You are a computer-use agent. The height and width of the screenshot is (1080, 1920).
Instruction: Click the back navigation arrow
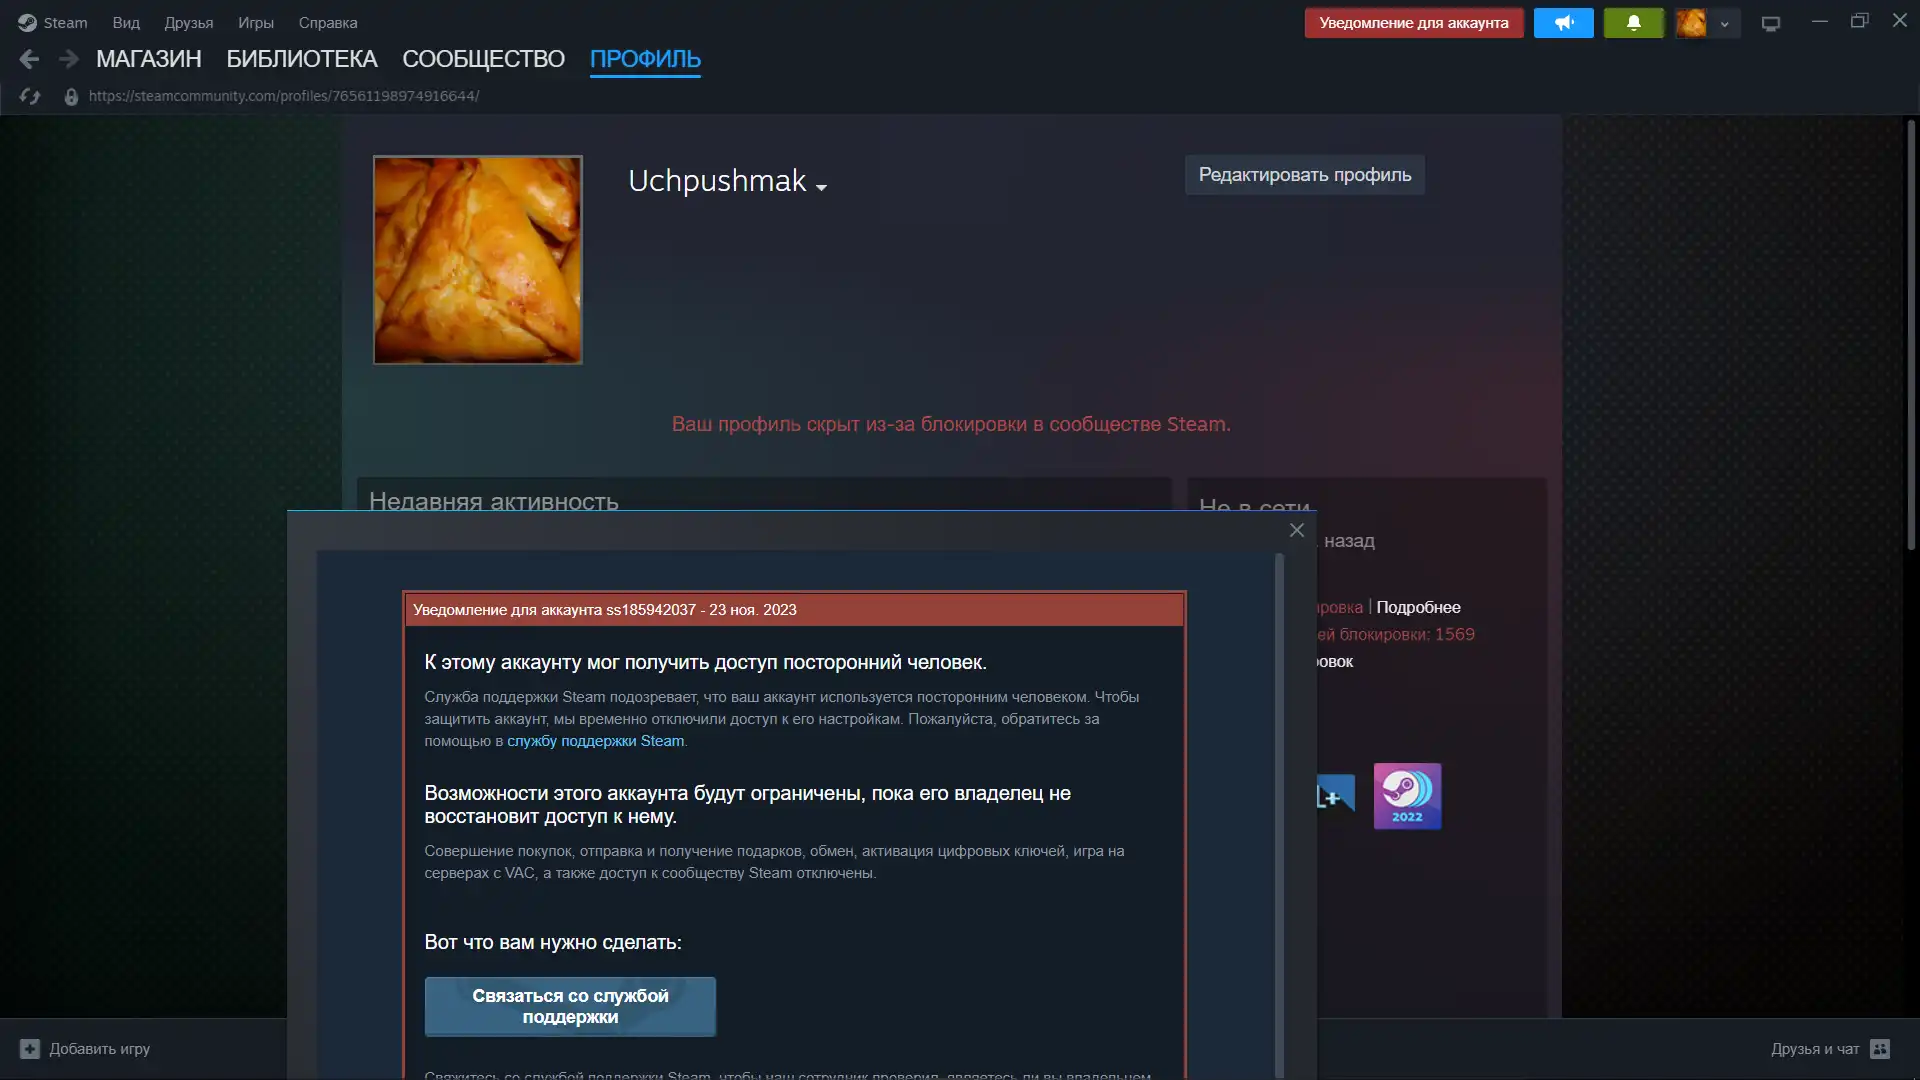(x=29, y=59)
